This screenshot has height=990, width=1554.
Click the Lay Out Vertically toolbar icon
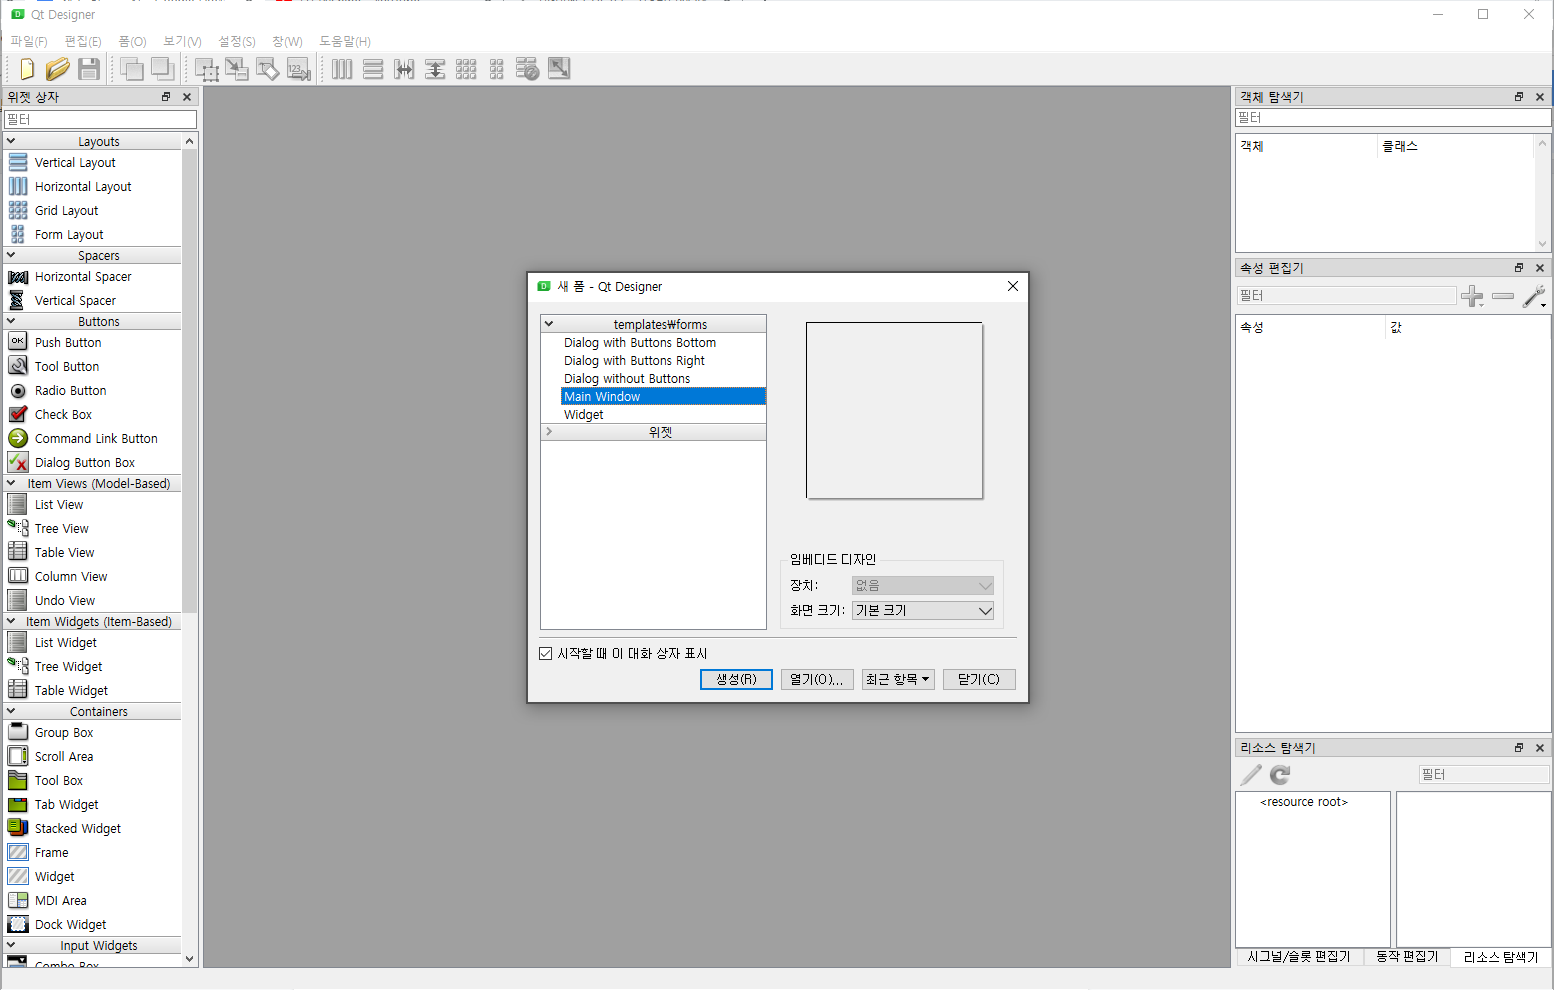(372, 69)
